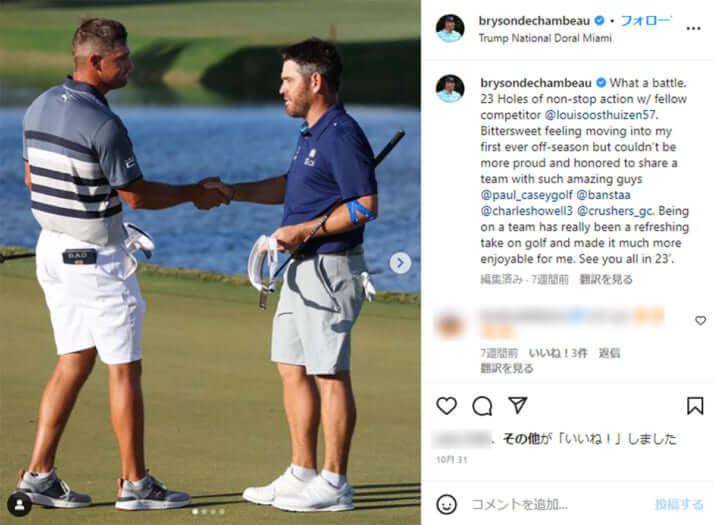
Task: Open @paul_caseygolf profile mention
Action: [x=526, y=195]
